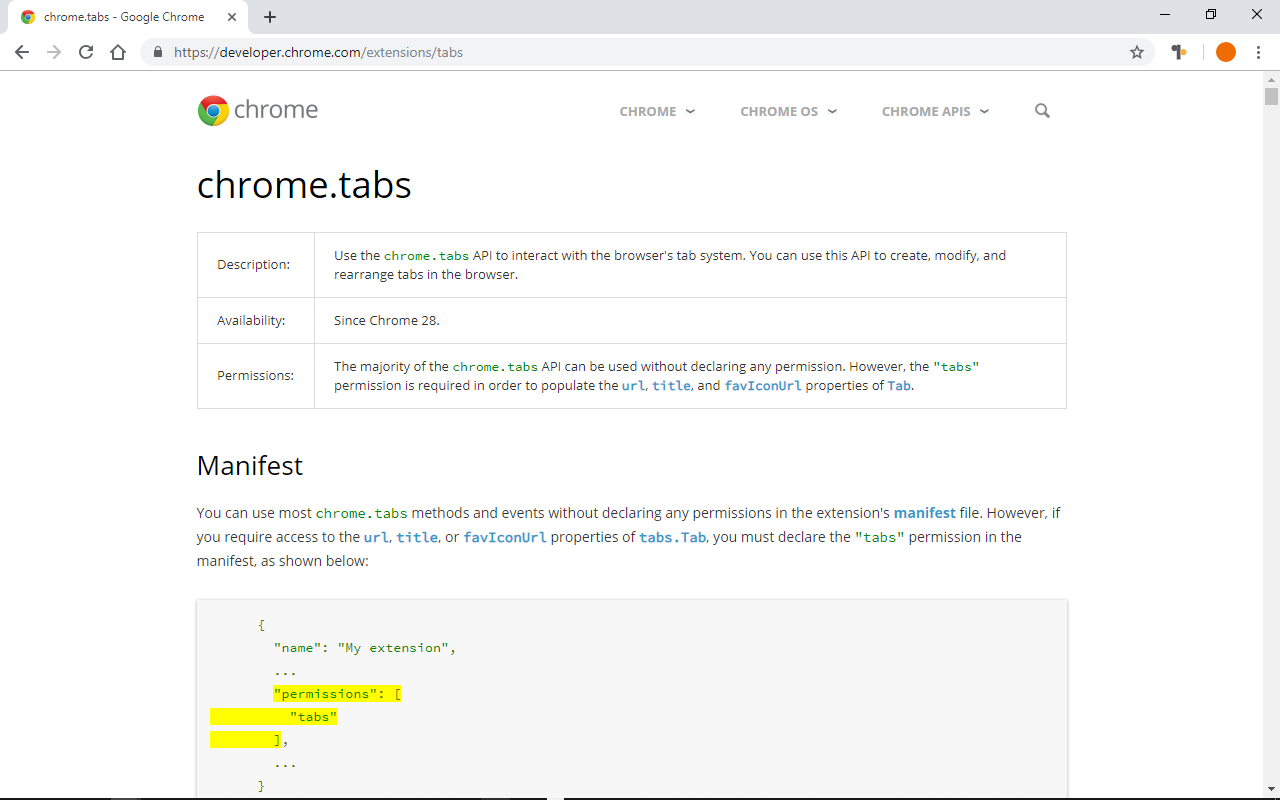The width and height of the screenshot is (1280, 800).
Task: Expand the CHROME OS navigation menu
Action: point(789,111)
